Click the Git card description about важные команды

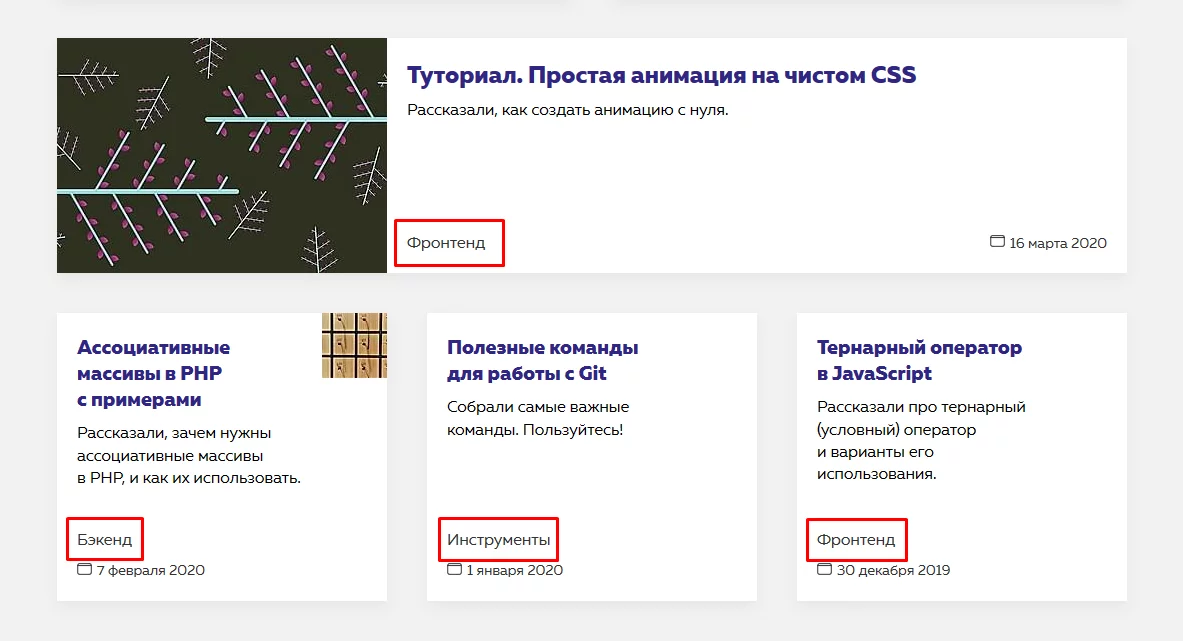pos(537,418)
